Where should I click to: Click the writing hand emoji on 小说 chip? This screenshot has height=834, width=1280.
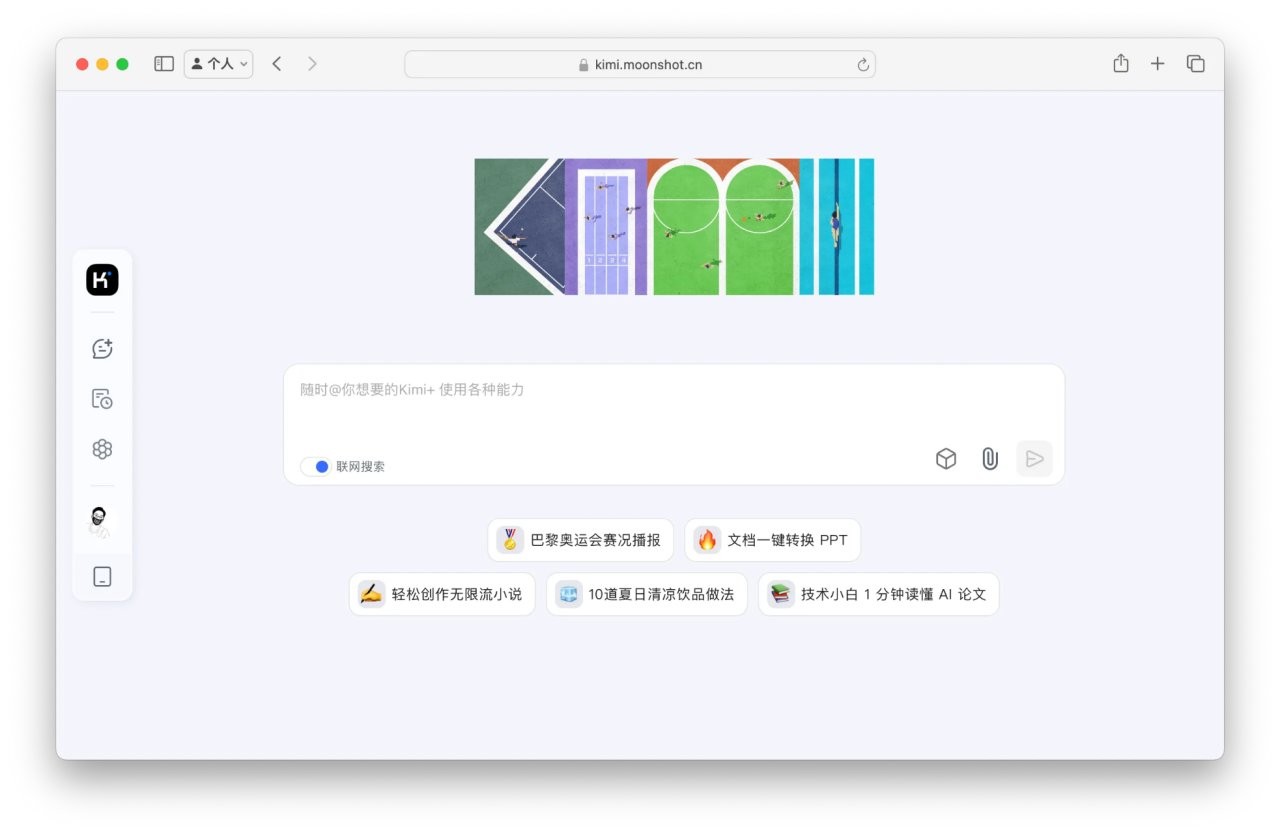[371, 594]
